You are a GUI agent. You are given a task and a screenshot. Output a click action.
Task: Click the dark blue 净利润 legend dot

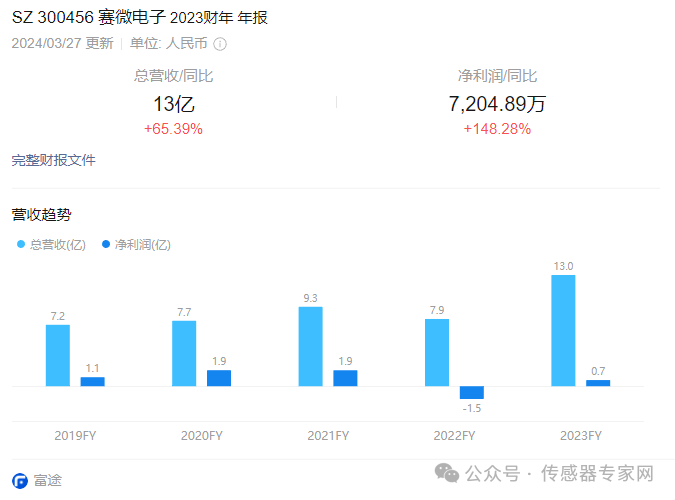106,244
